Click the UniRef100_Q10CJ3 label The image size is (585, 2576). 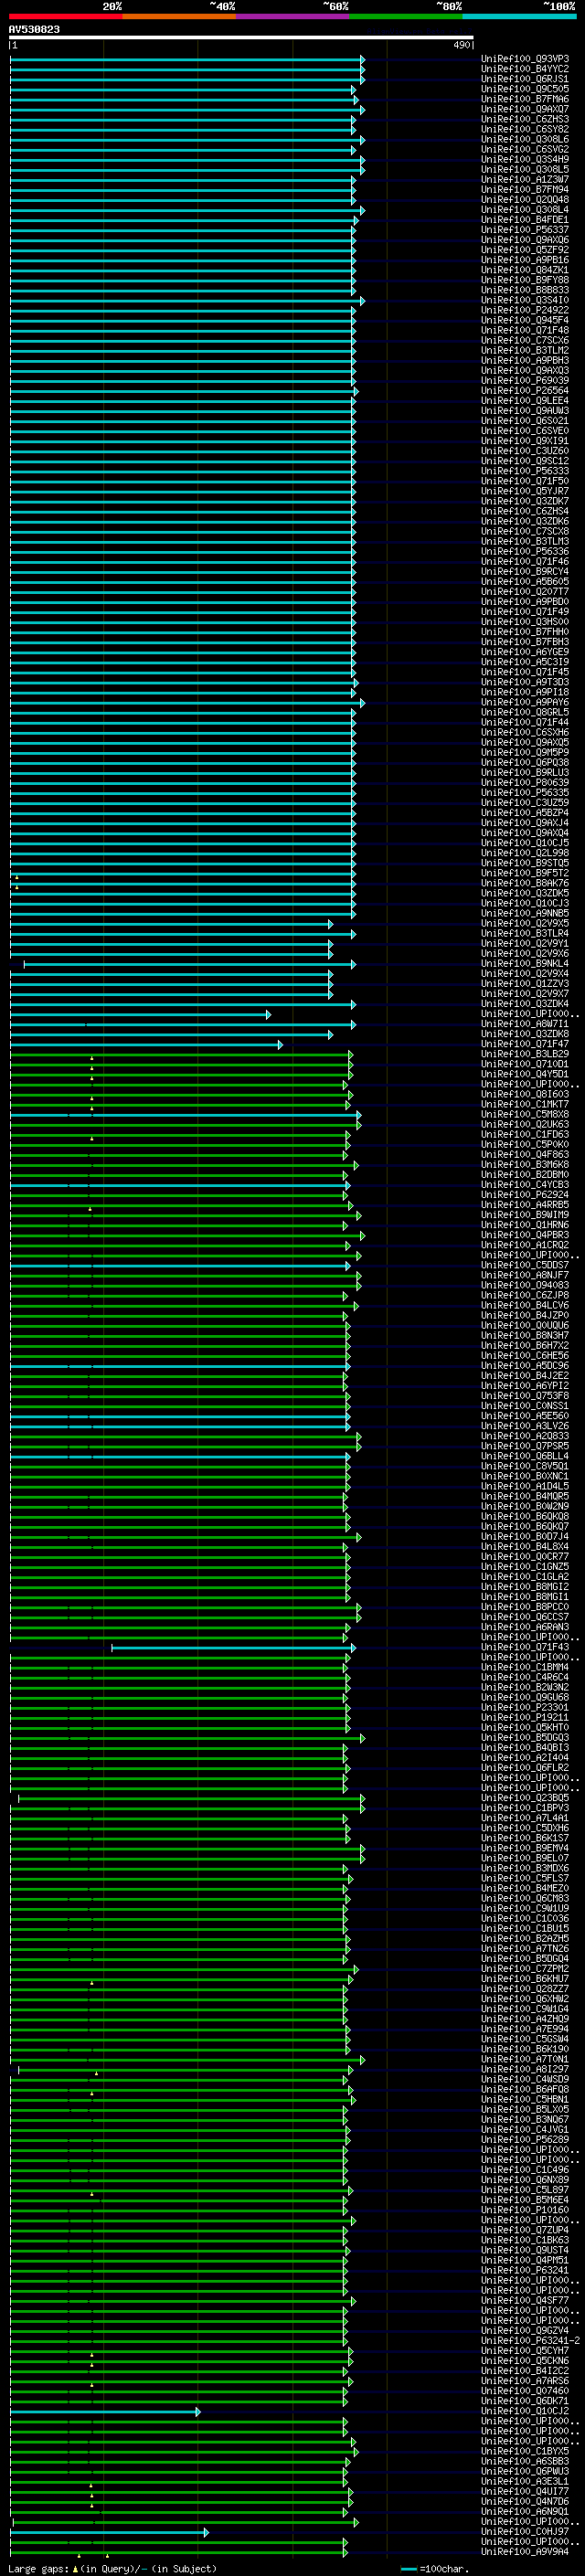[525, 903]
